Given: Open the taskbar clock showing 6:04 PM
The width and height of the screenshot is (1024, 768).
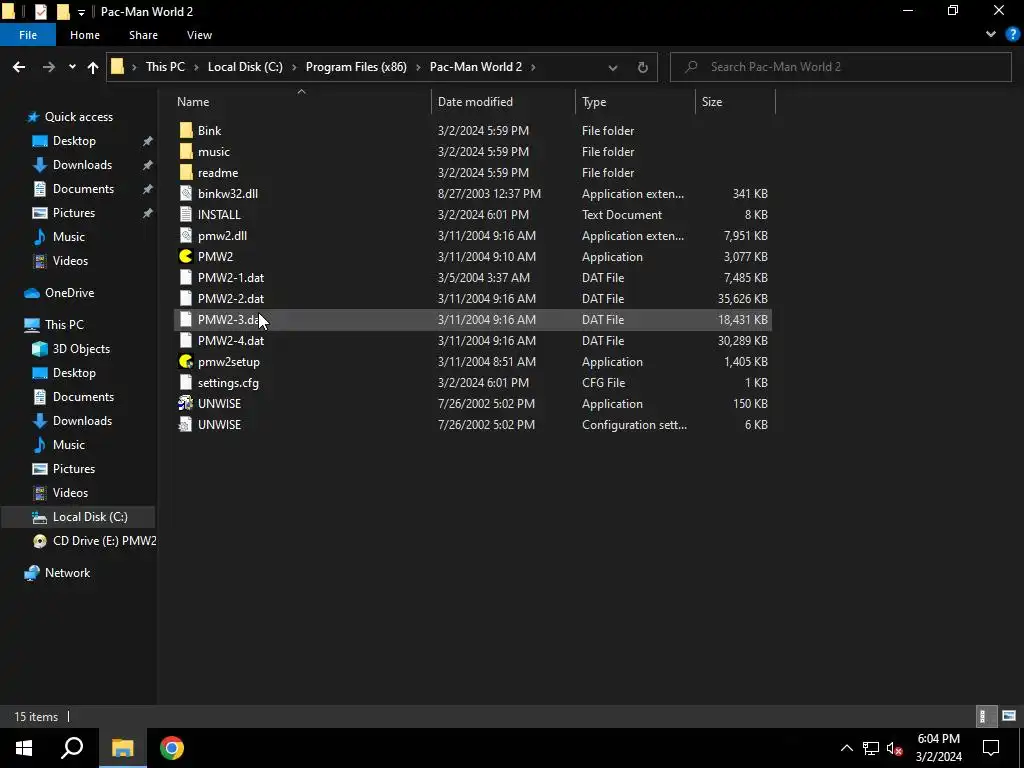Looking at the screenshot, I should coord(938,748).
